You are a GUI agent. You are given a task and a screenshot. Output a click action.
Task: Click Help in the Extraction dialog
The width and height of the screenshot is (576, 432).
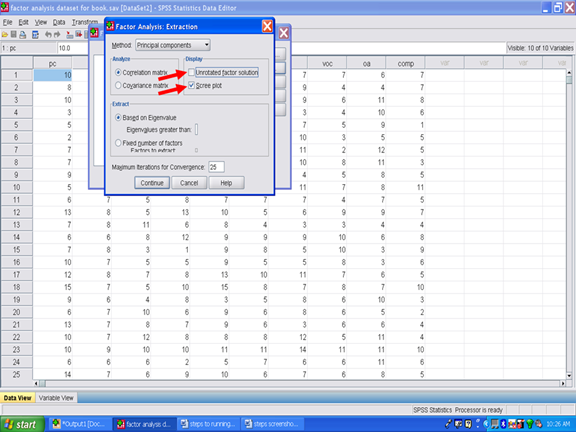pos(226,183)
